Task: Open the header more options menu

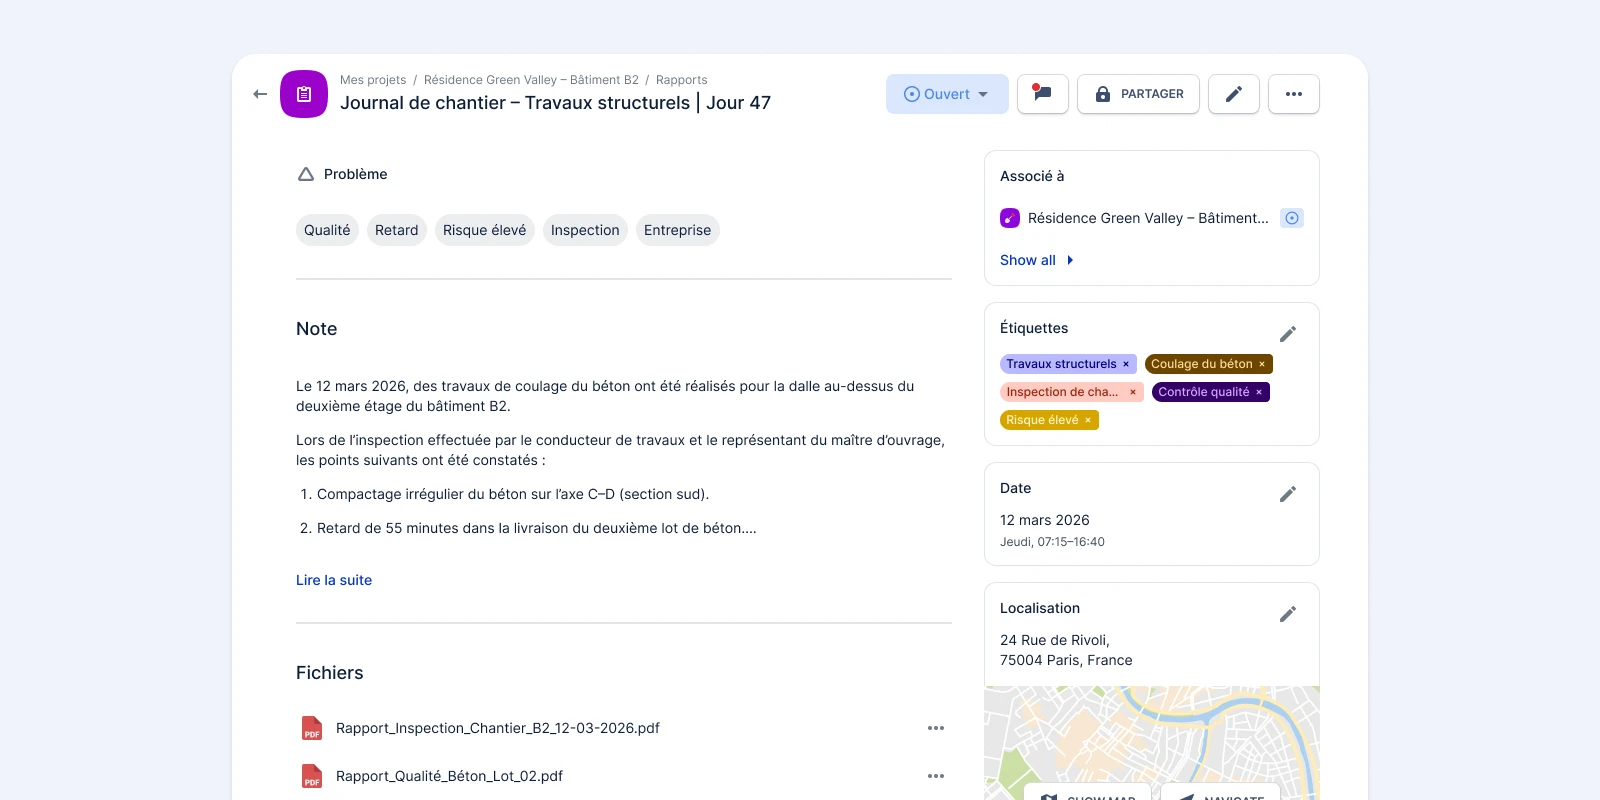Action: 1294,94
